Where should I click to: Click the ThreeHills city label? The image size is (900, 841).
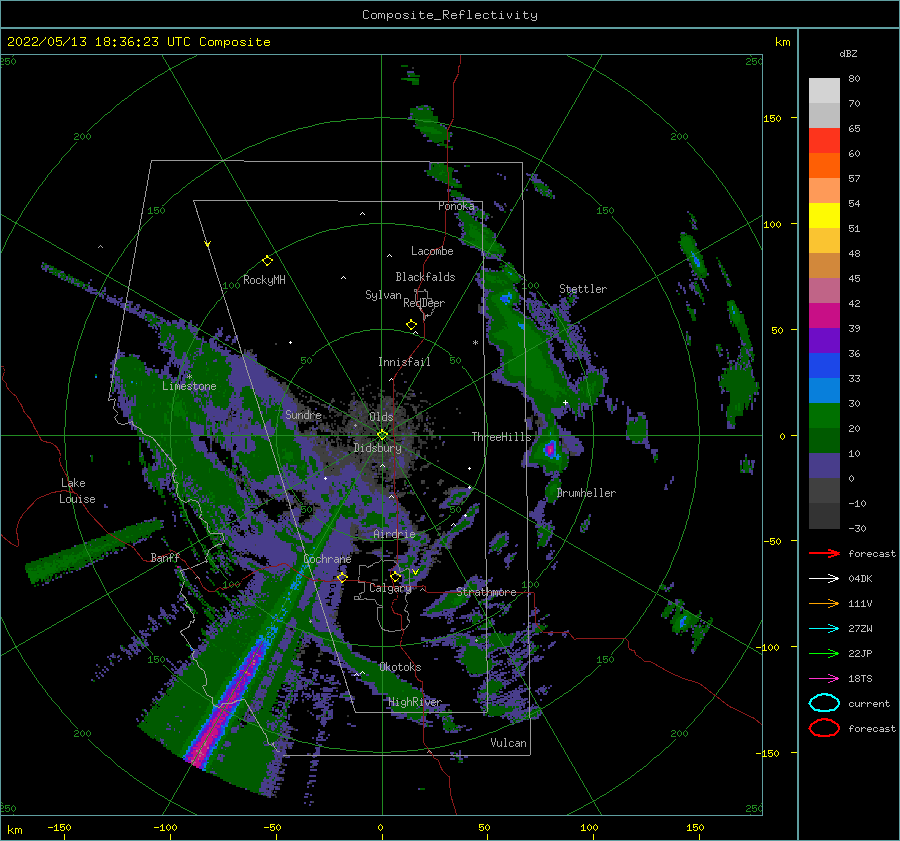(502, 437)
